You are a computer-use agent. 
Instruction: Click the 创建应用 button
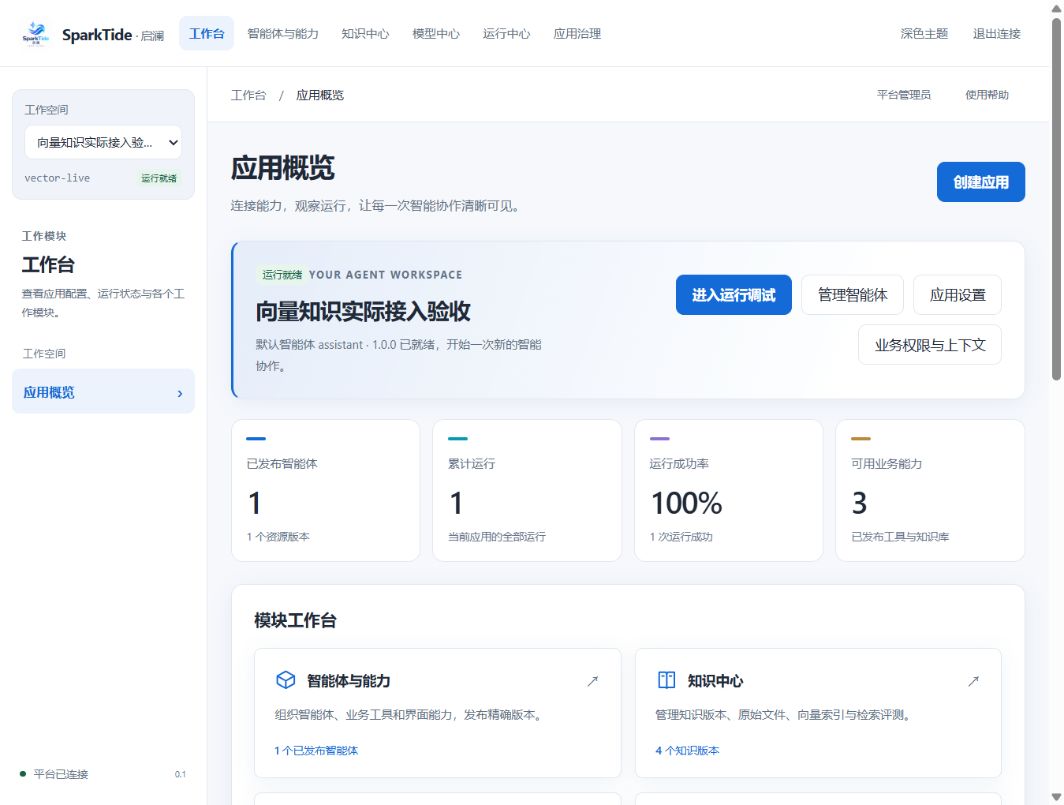[981, 182]
